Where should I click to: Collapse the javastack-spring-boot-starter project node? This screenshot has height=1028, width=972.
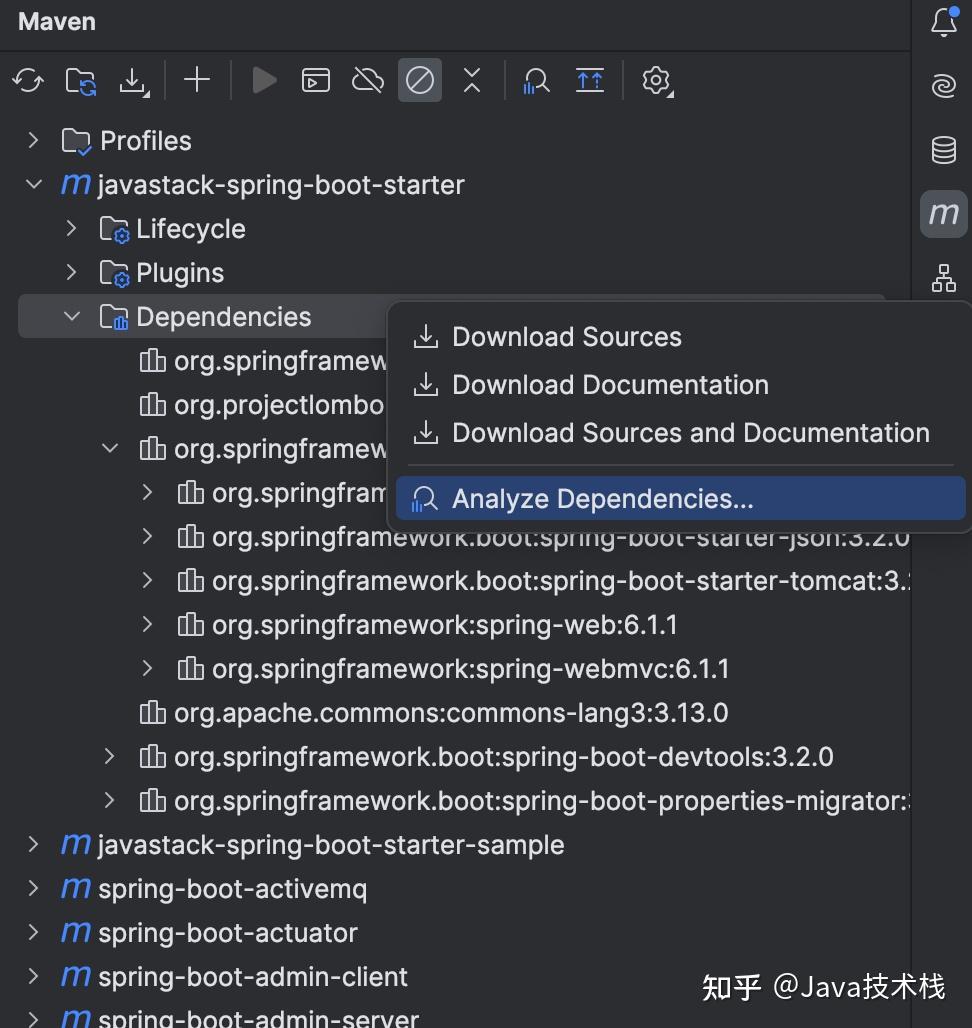pyautogui.click(x=33, y=185)
